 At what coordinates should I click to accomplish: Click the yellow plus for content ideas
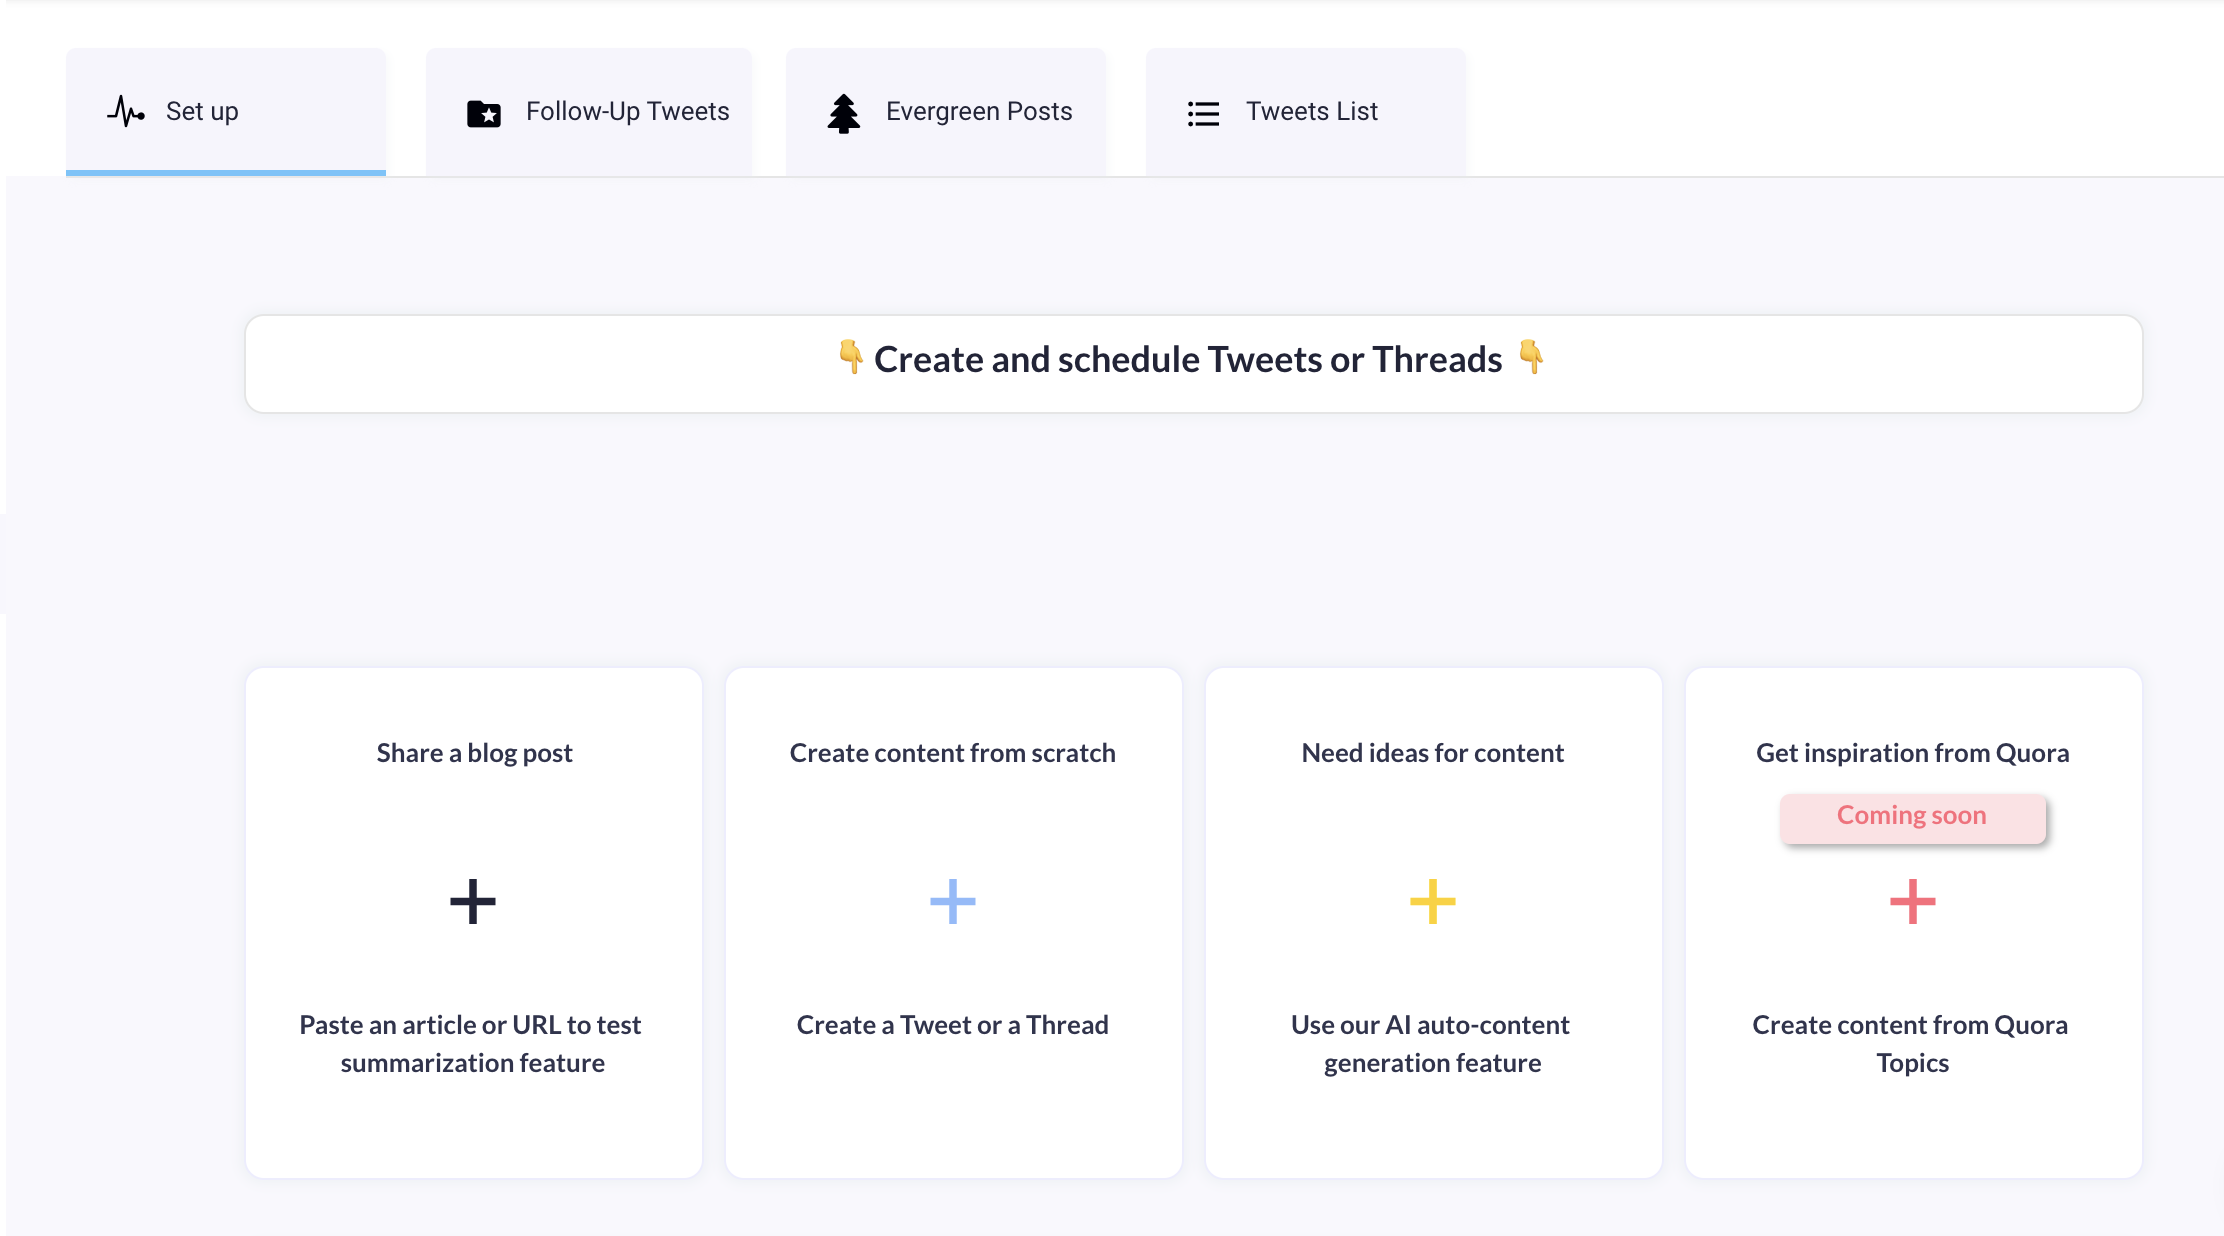click(1433, 902)
